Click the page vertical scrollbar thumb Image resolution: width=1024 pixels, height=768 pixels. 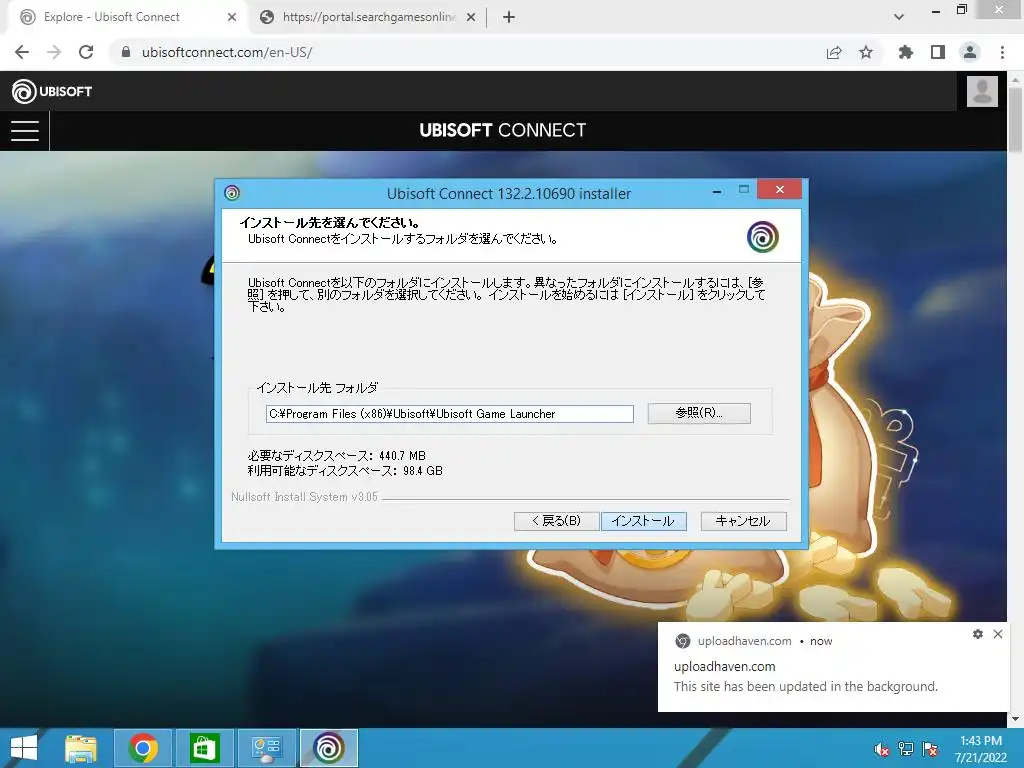[1015, 119]
